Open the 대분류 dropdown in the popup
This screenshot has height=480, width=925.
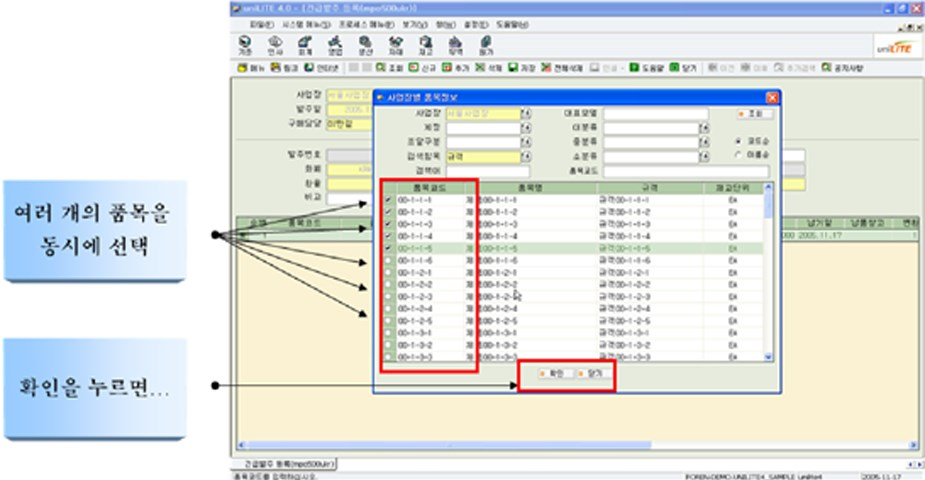click(704, 127)
